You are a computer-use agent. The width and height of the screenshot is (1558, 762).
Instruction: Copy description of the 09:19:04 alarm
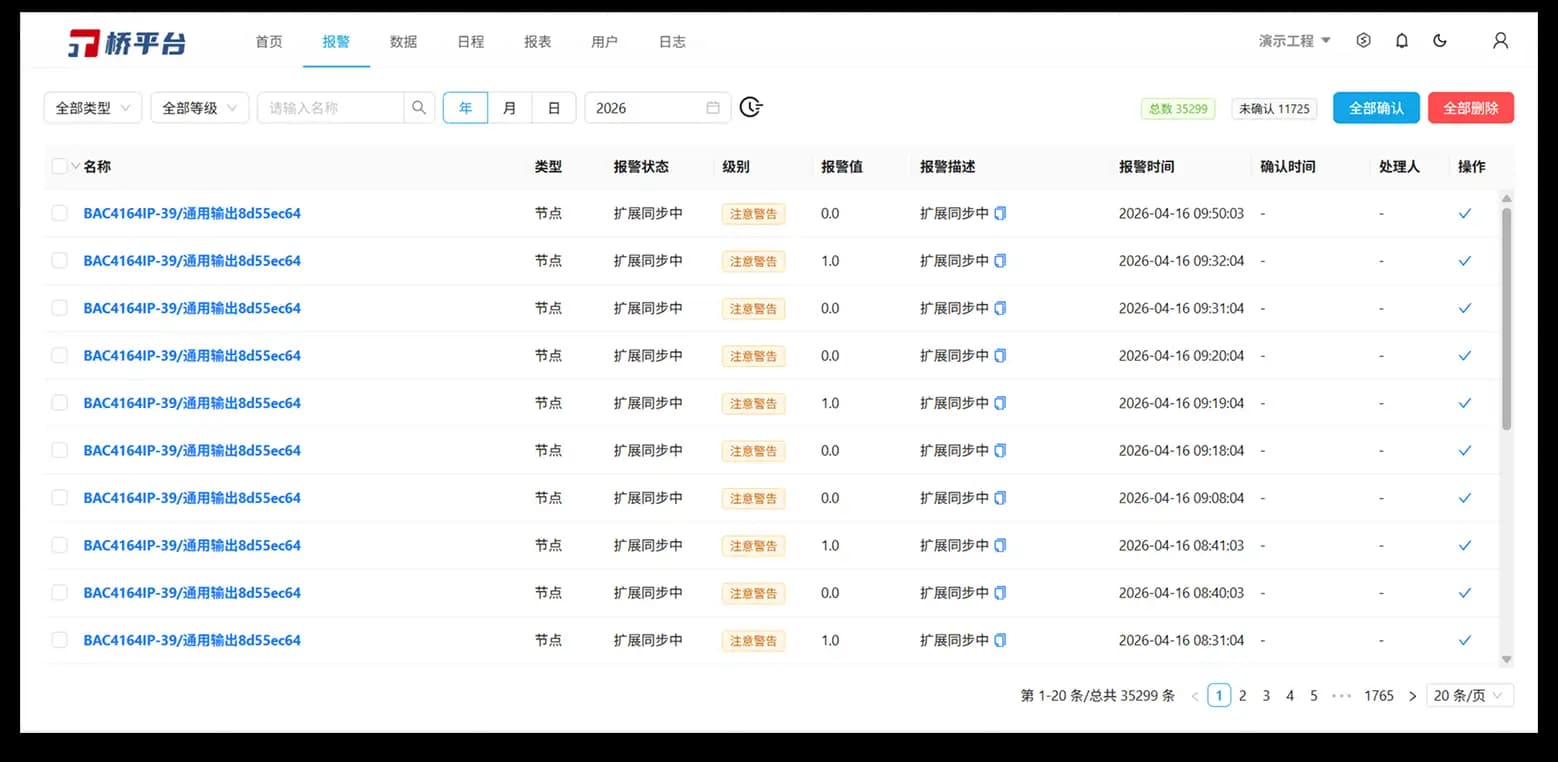(1000, 403)
